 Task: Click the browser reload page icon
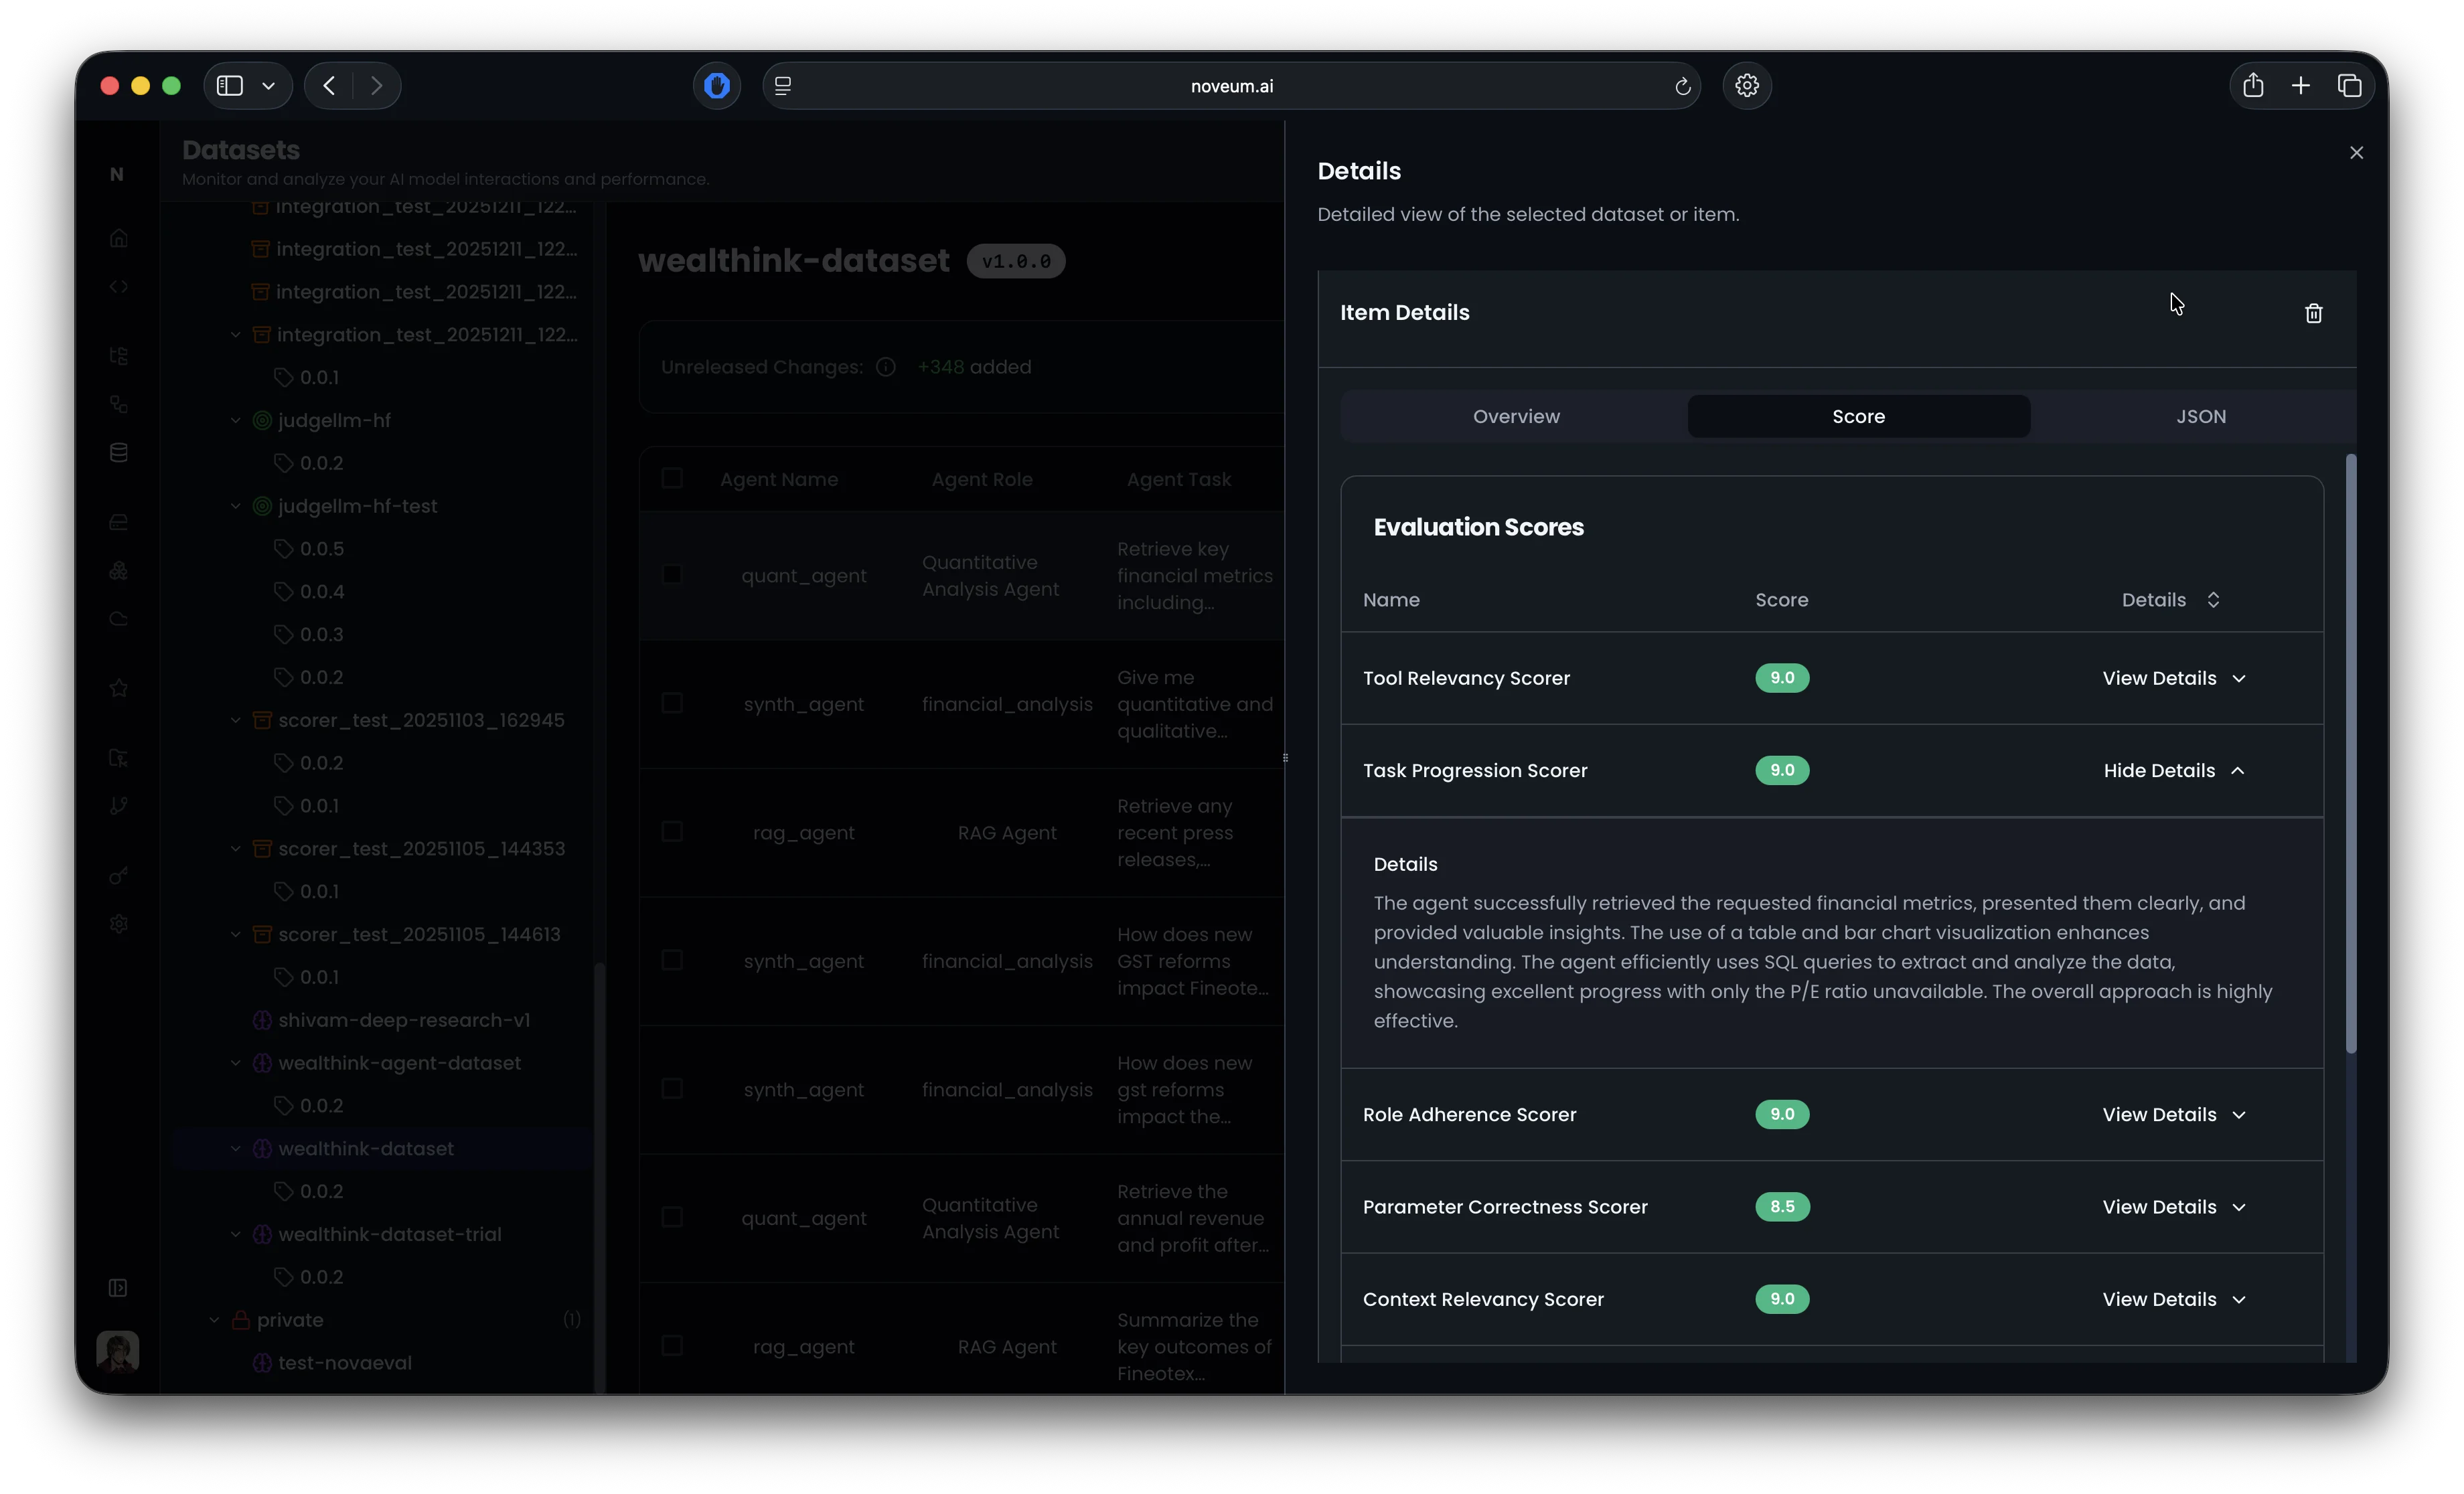pos(1682,87)
